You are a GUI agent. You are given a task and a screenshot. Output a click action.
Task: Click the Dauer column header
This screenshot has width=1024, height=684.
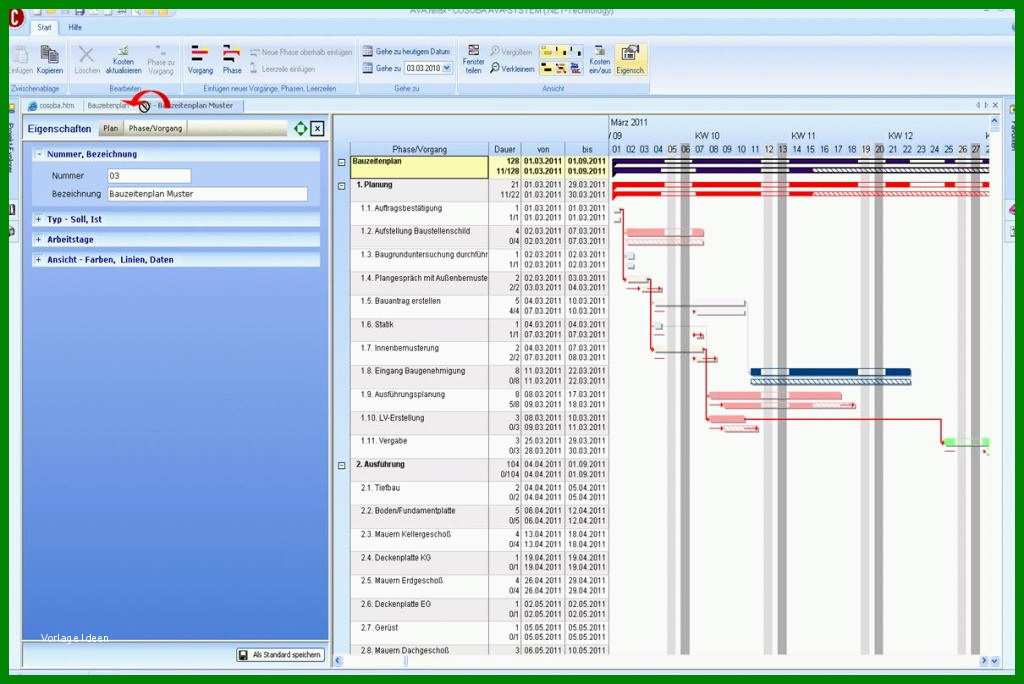(505, 149)
